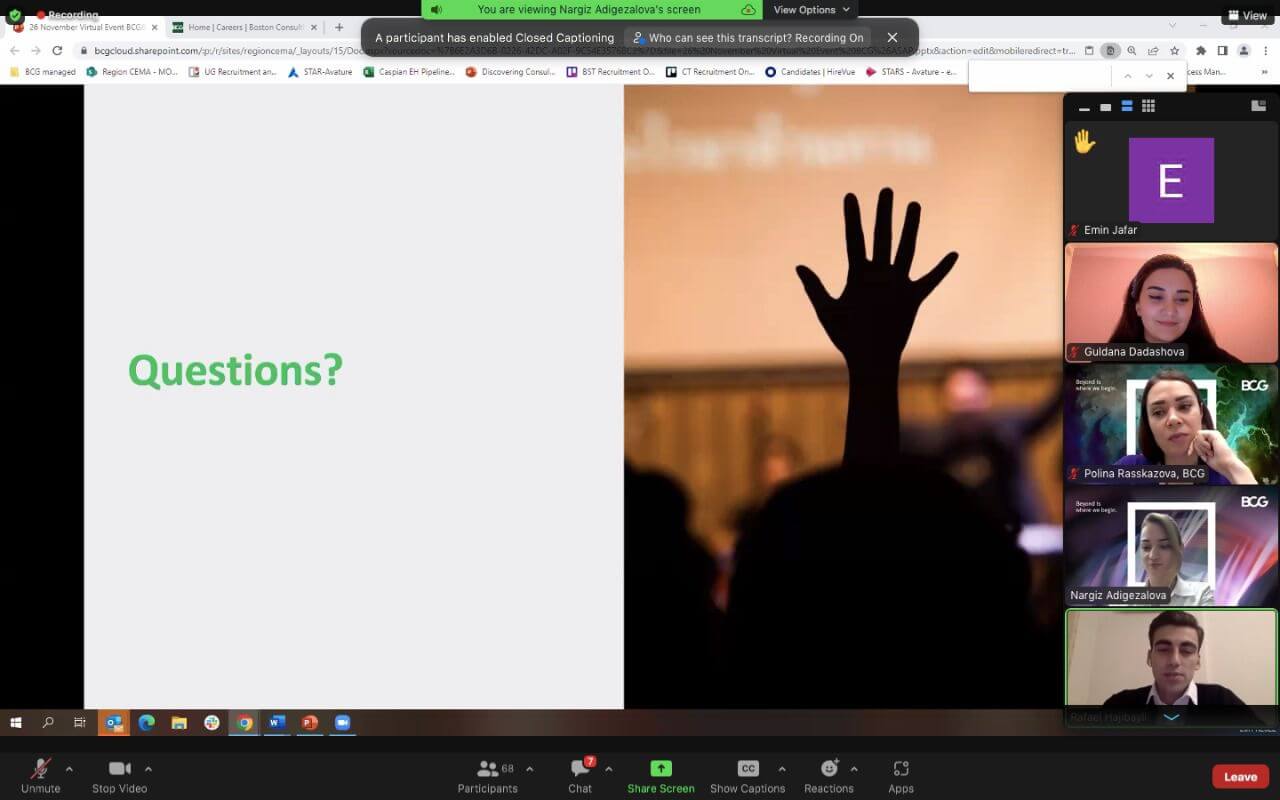
Task: Select Guldana Dadashova's video thumbnail
Action: 1171,302
